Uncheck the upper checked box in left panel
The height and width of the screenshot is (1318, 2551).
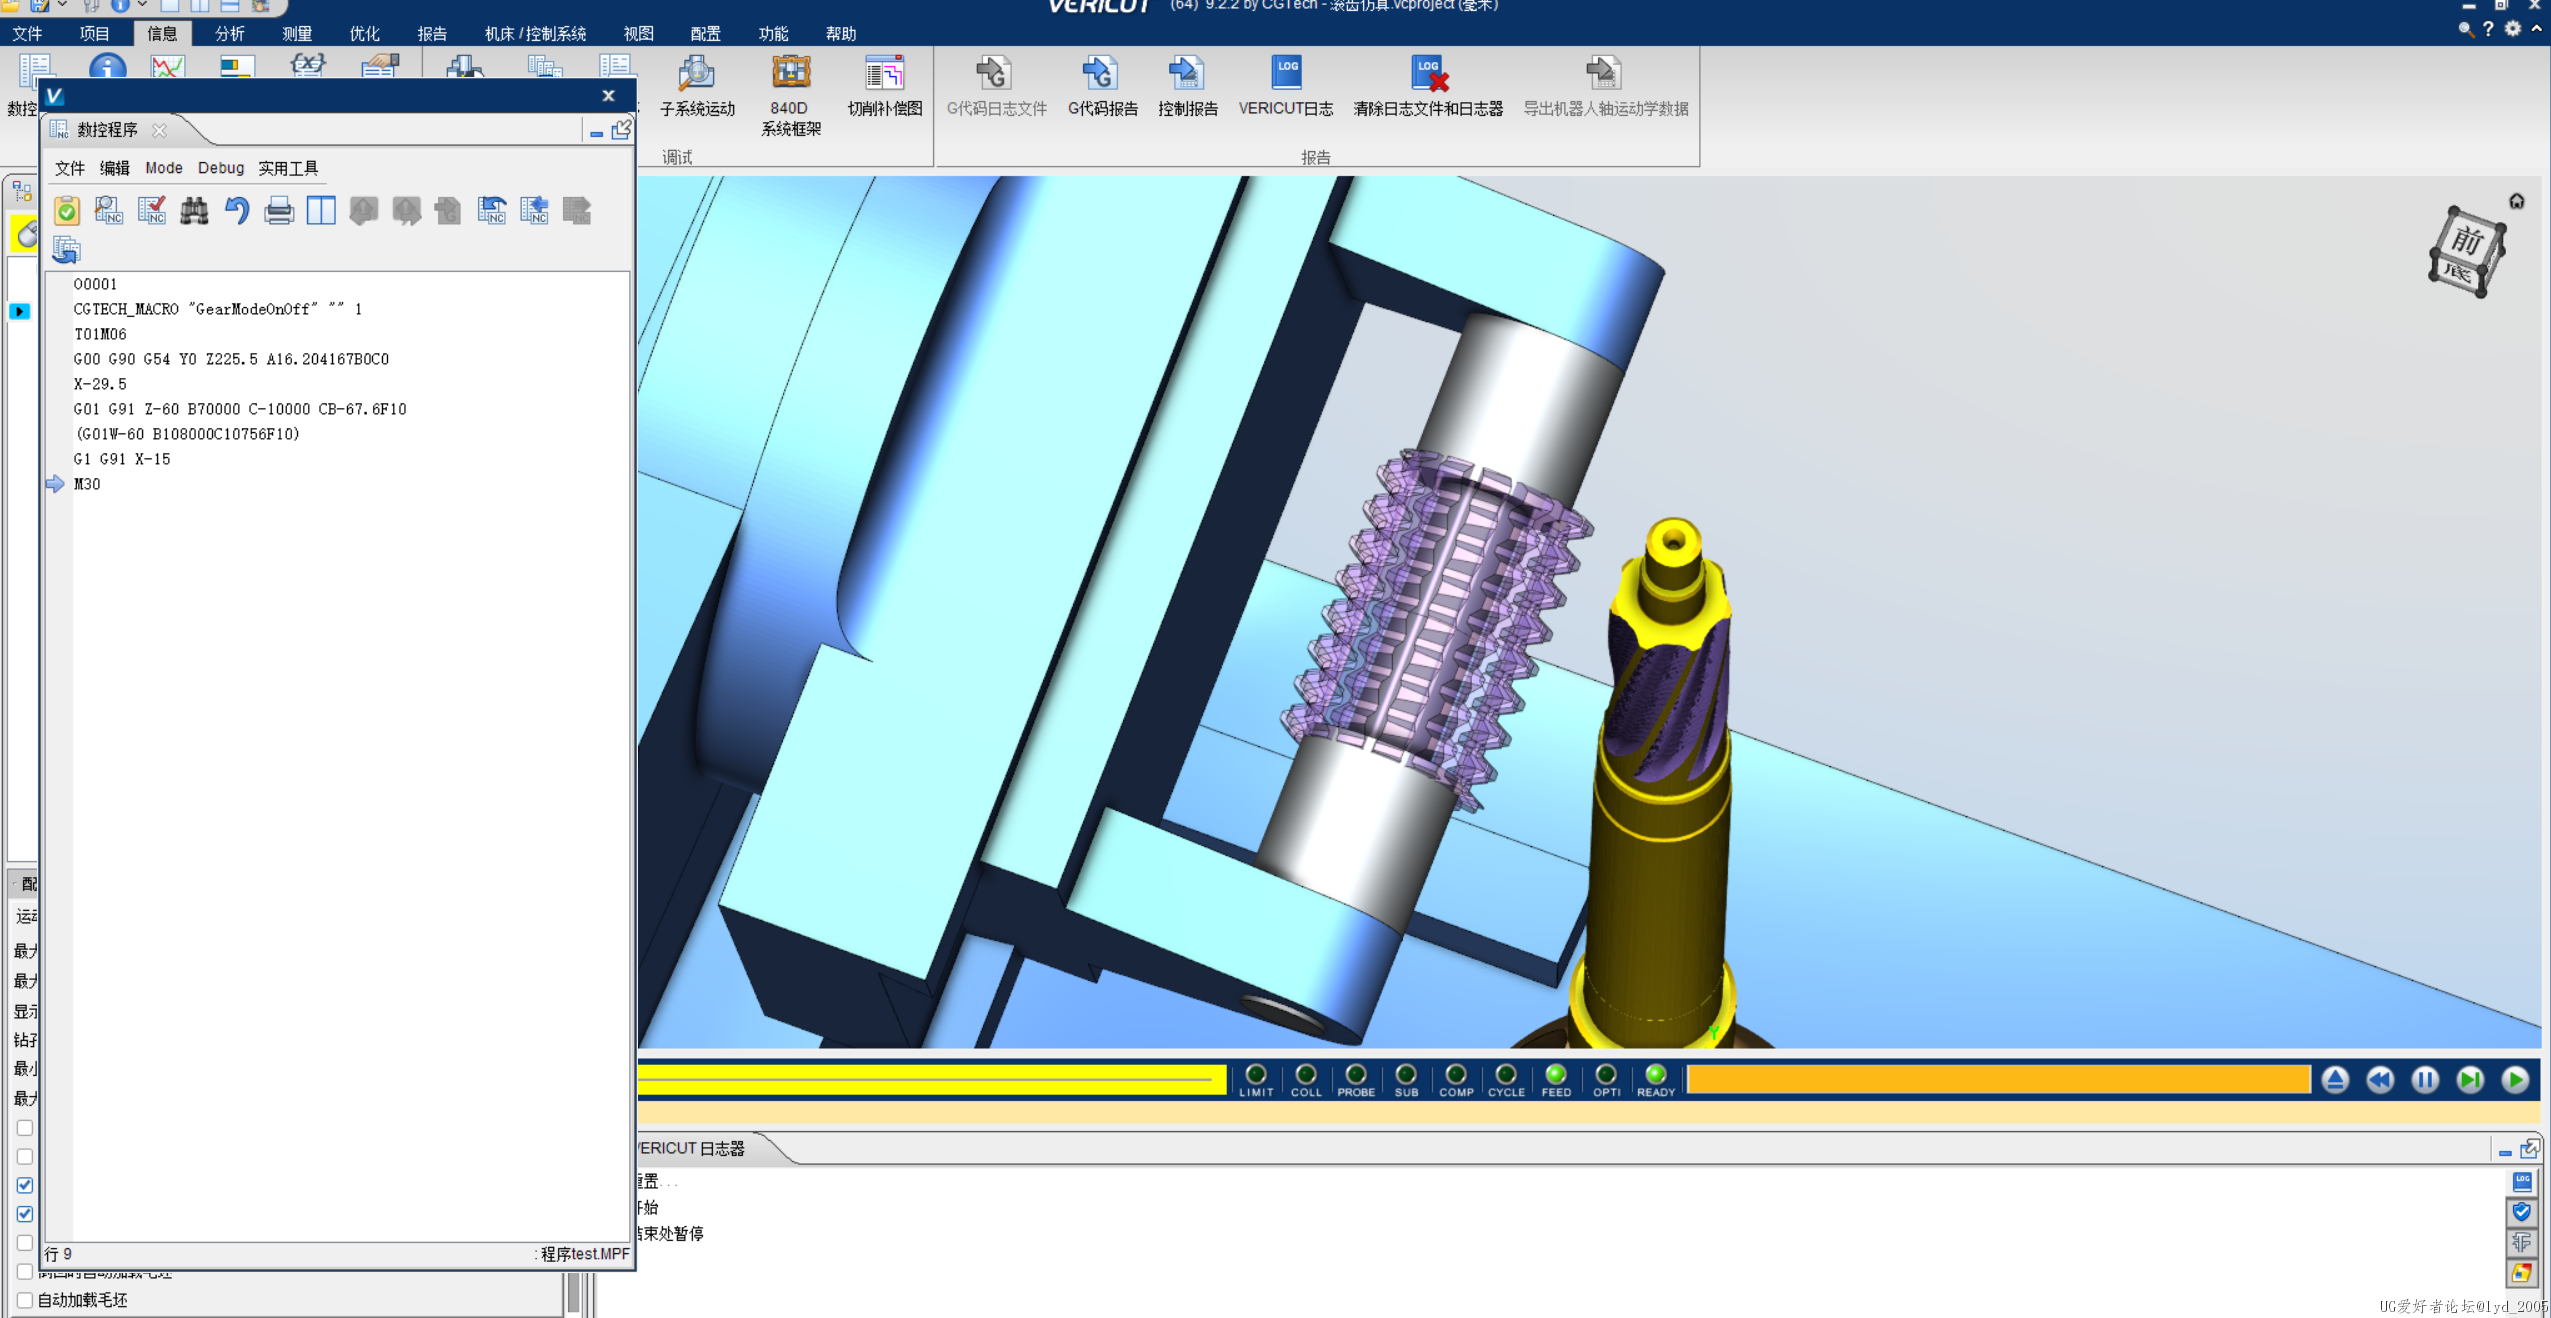(25, 1185)
